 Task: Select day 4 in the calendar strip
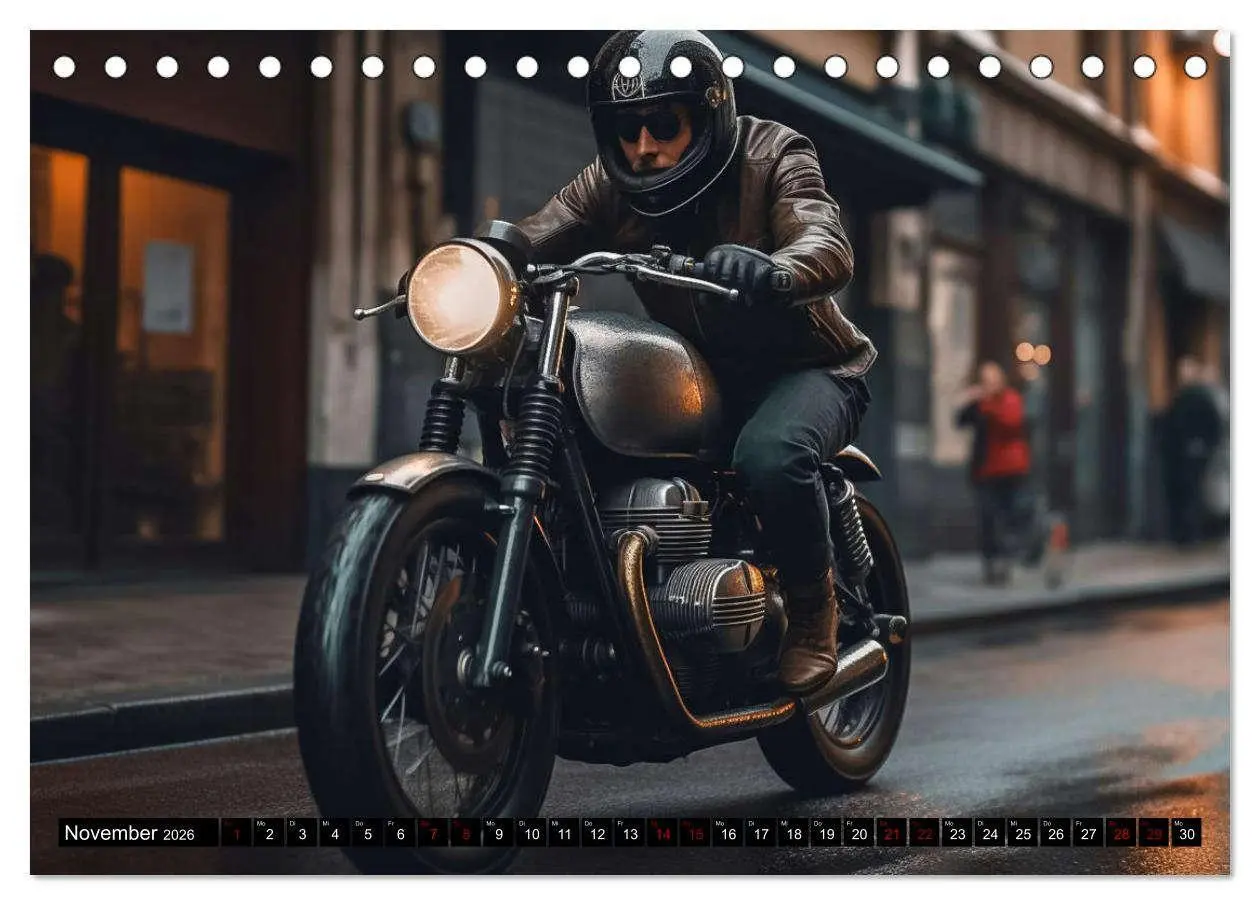click(334, 833)
